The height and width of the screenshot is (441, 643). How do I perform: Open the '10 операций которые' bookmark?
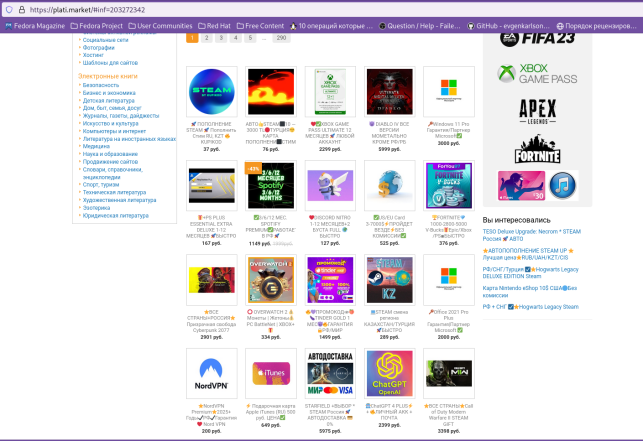(331, 26)
